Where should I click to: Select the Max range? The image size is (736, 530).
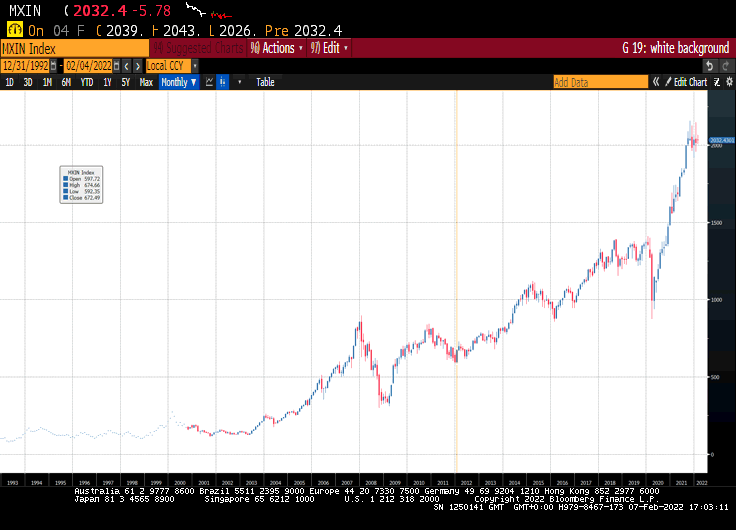[146, 82]
